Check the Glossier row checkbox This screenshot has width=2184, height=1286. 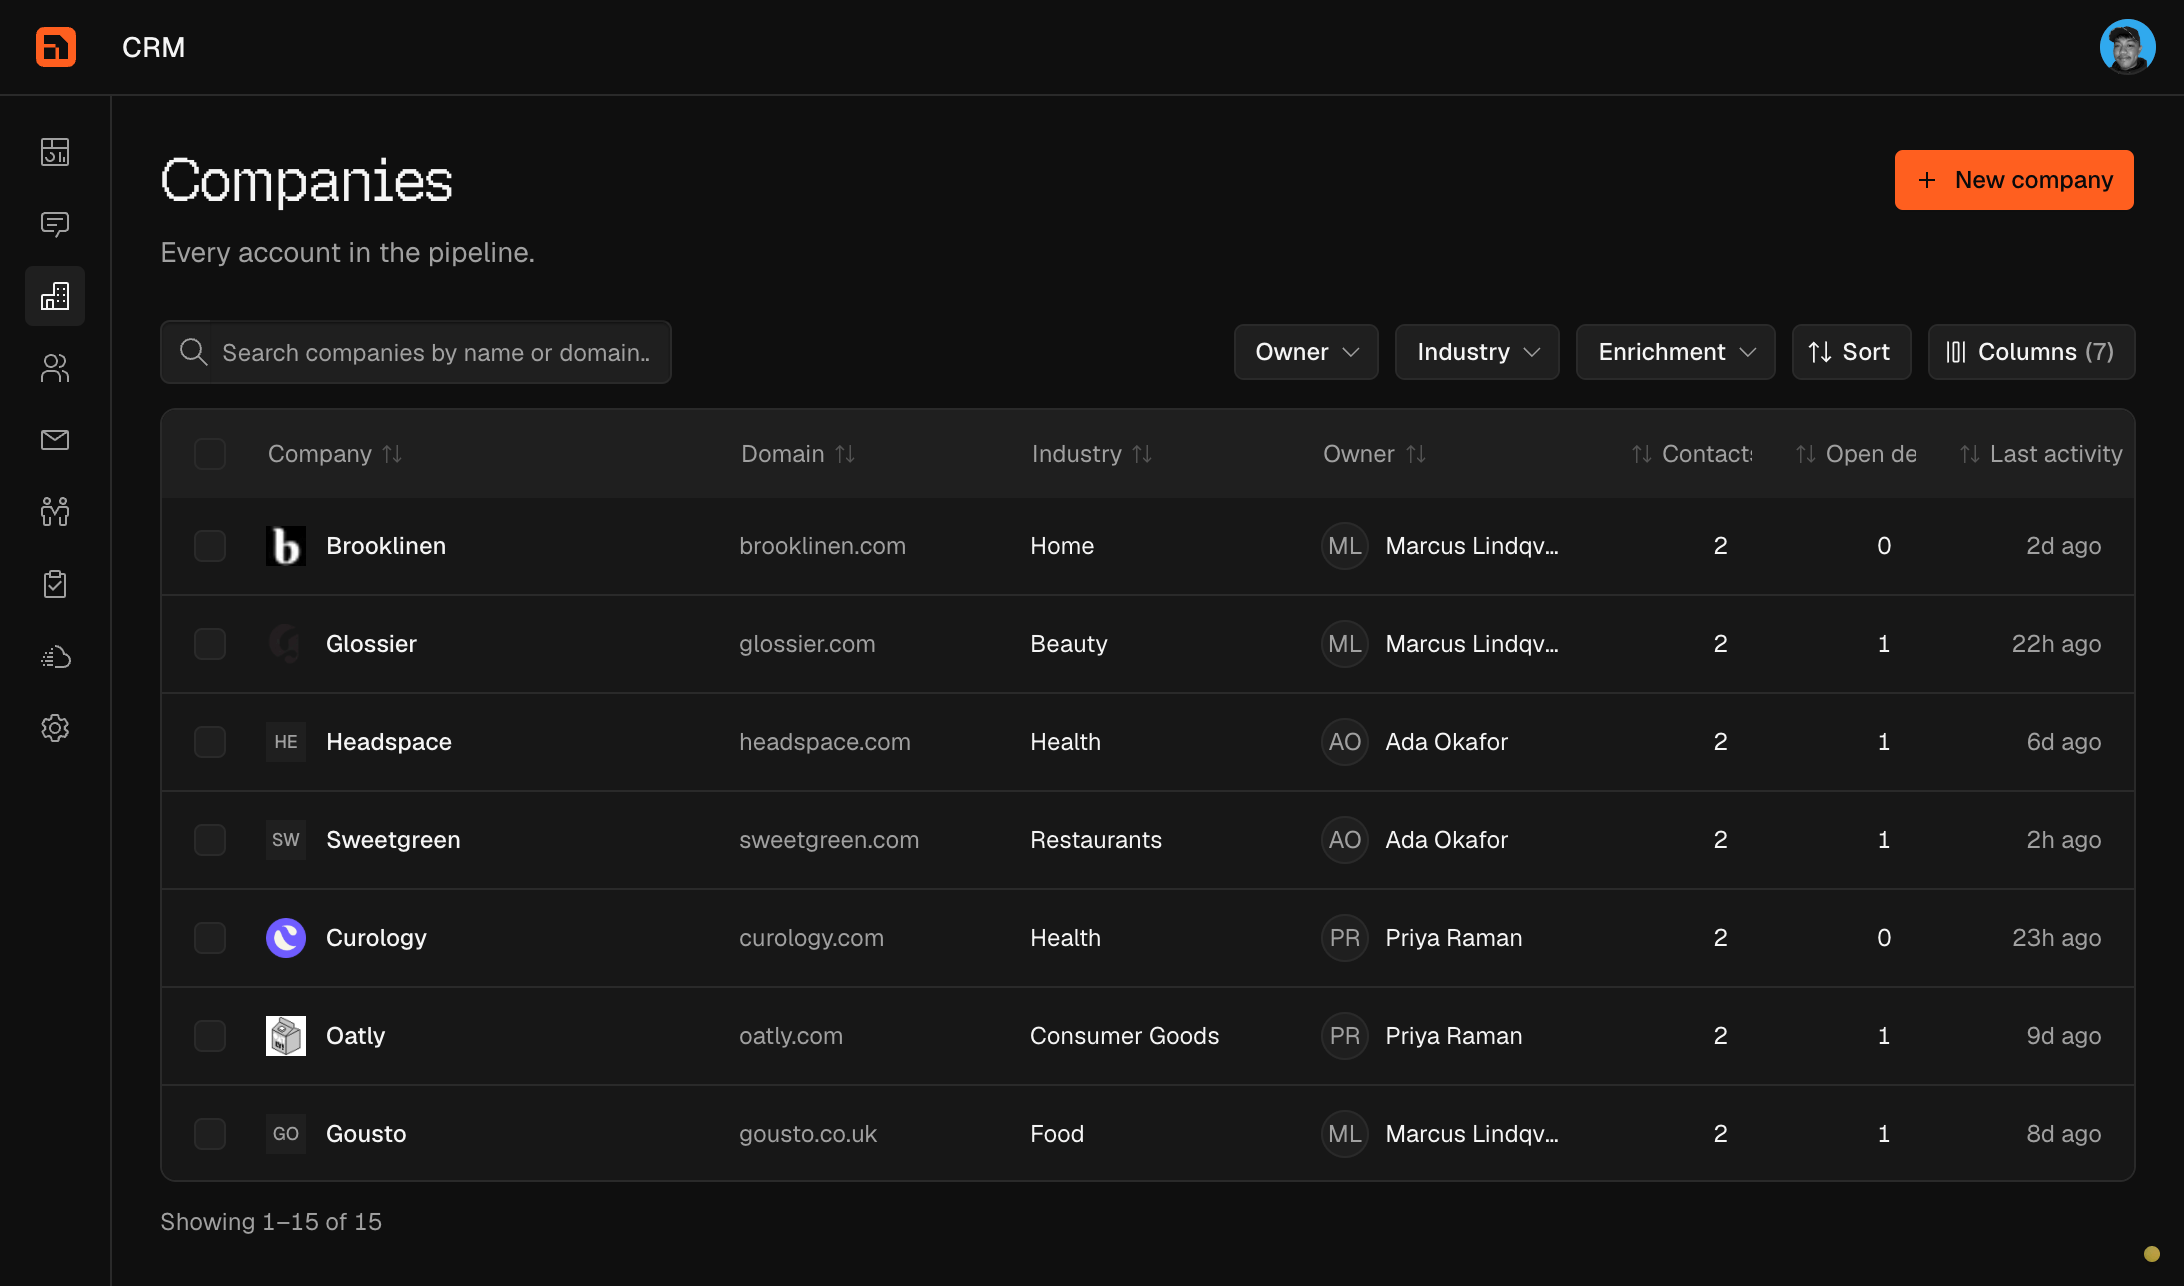pos(210,644)
